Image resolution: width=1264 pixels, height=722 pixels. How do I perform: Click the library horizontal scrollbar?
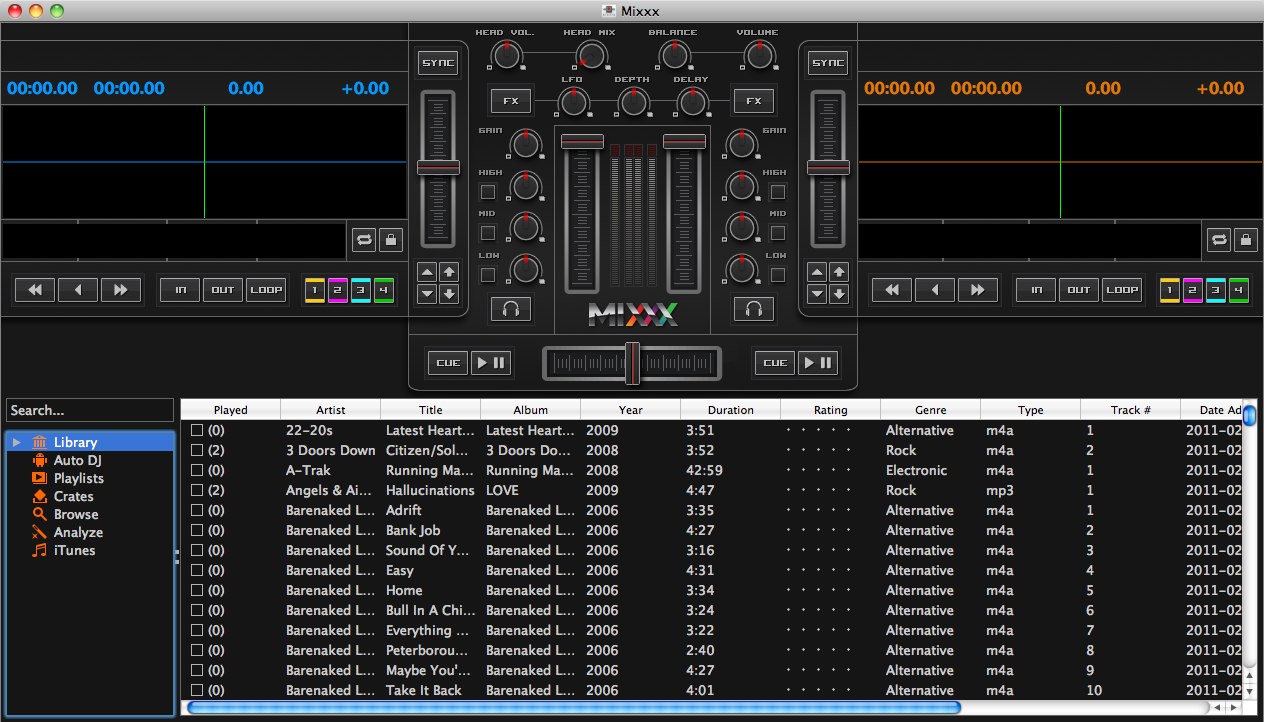574,707
